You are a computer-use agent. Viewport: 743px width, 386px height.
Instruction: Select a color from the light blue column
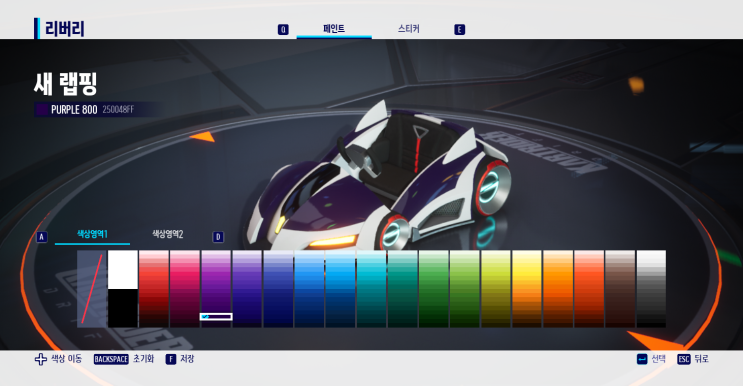[x=340, y=289]
